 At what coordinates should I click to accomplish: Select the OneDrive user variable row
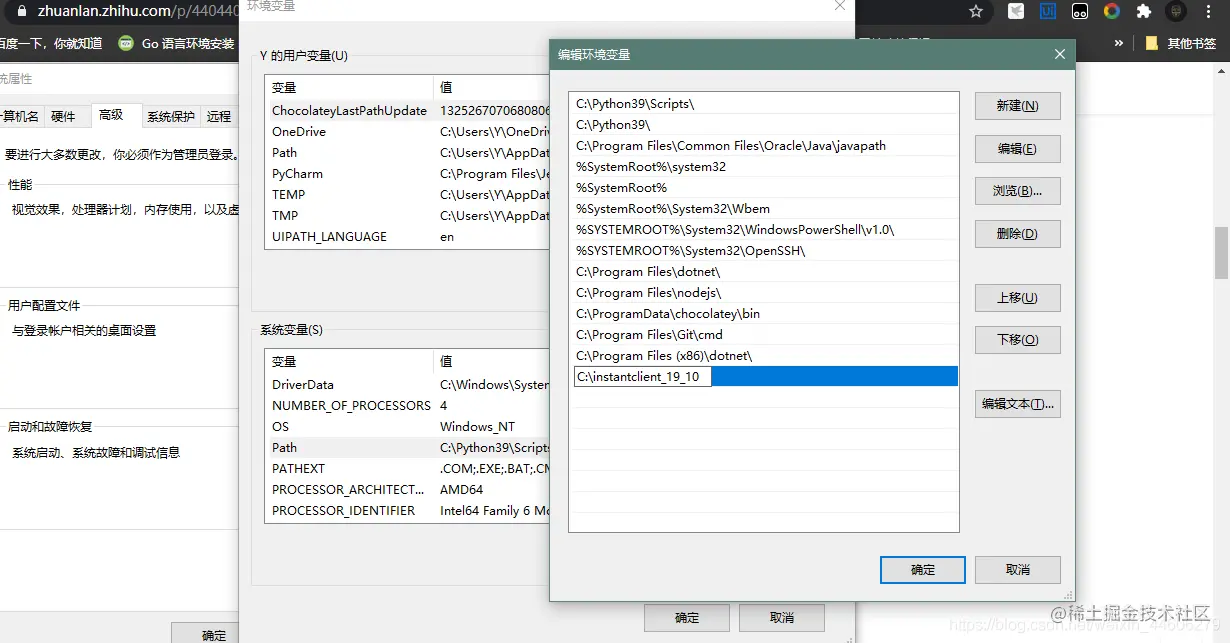click(x=408, y=132)
